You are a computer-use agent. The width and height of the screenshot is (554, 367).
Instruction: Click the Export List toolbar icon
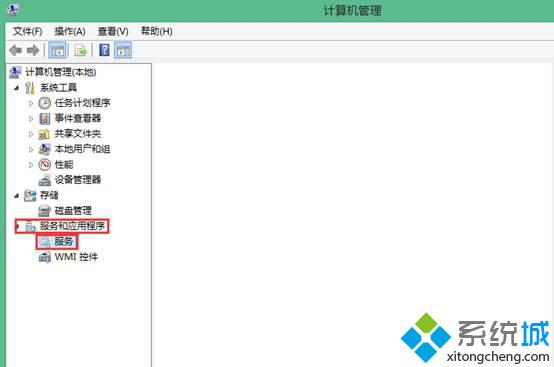[x=81, y=51]
